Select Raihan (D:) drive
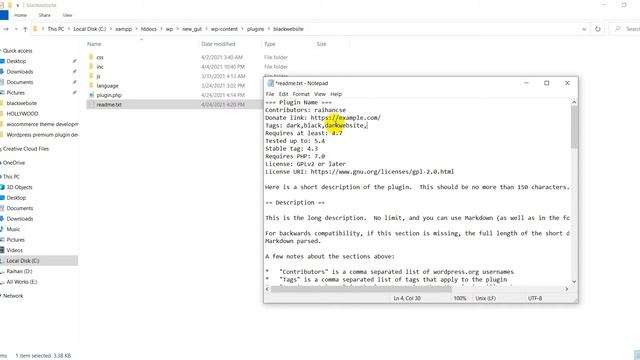 [x=19, y=271]
